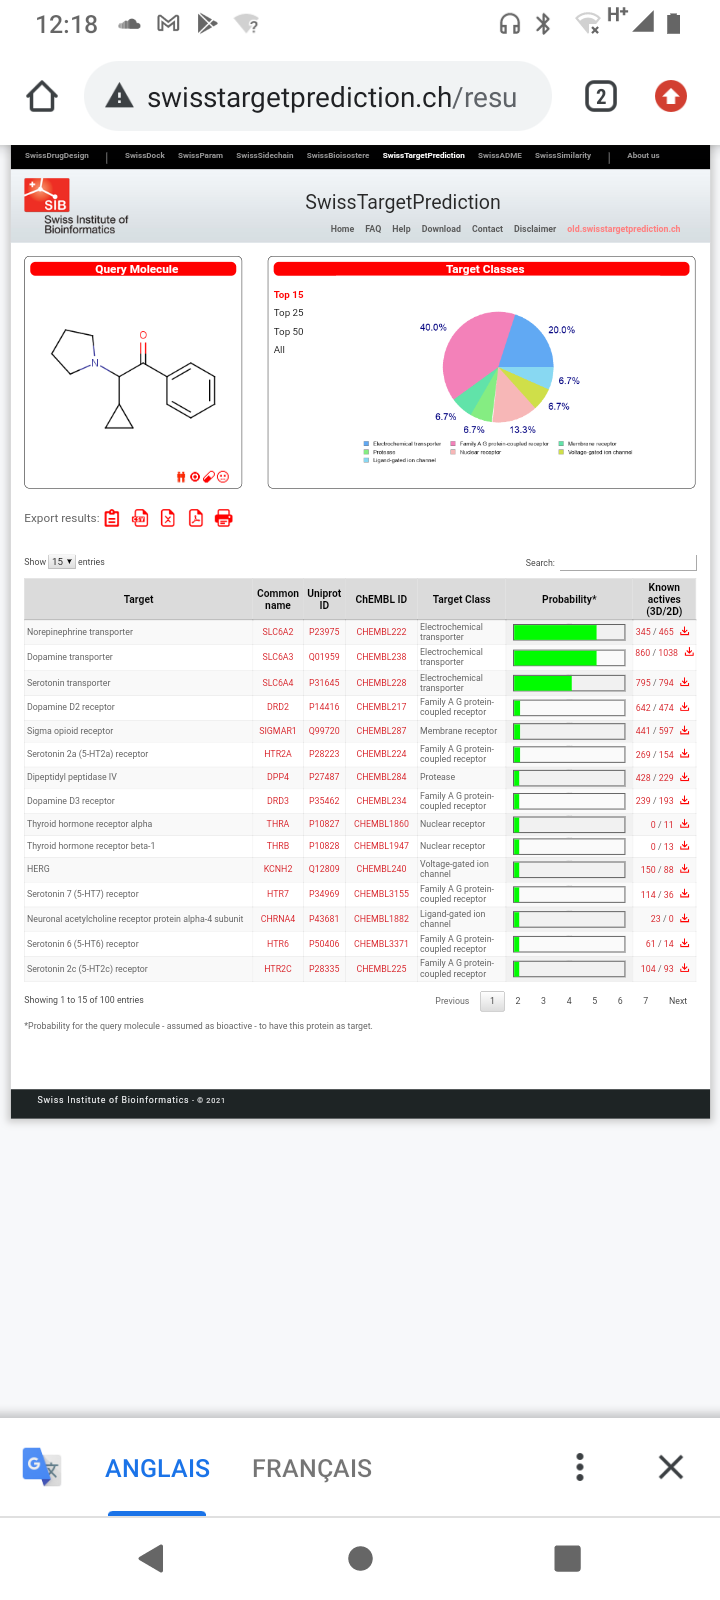Open the Disclaimer page link
This screenshot has height=1600, width=720.
click(x=535, y=229)
